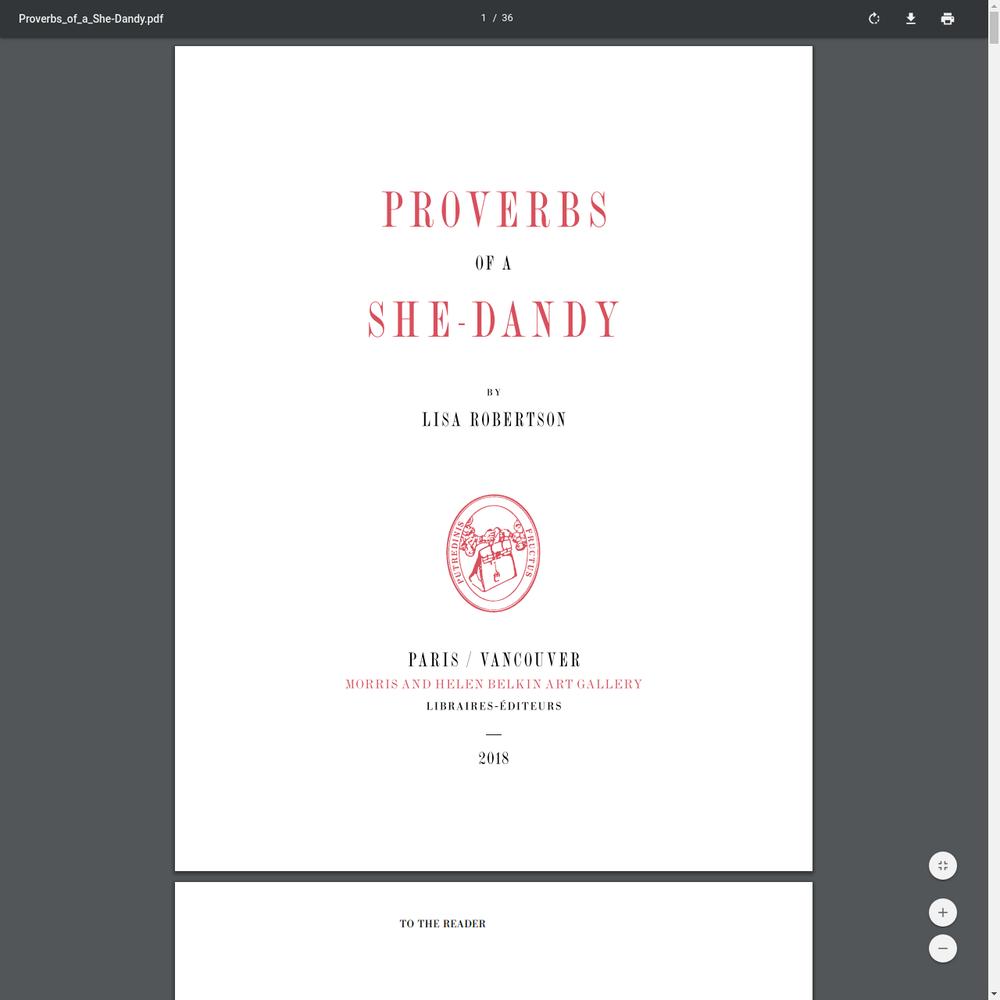Click the PARIS / VANCOUVER text
Screen dimensions: 1000x1000
pyautogui.click(x=494, y=659)
